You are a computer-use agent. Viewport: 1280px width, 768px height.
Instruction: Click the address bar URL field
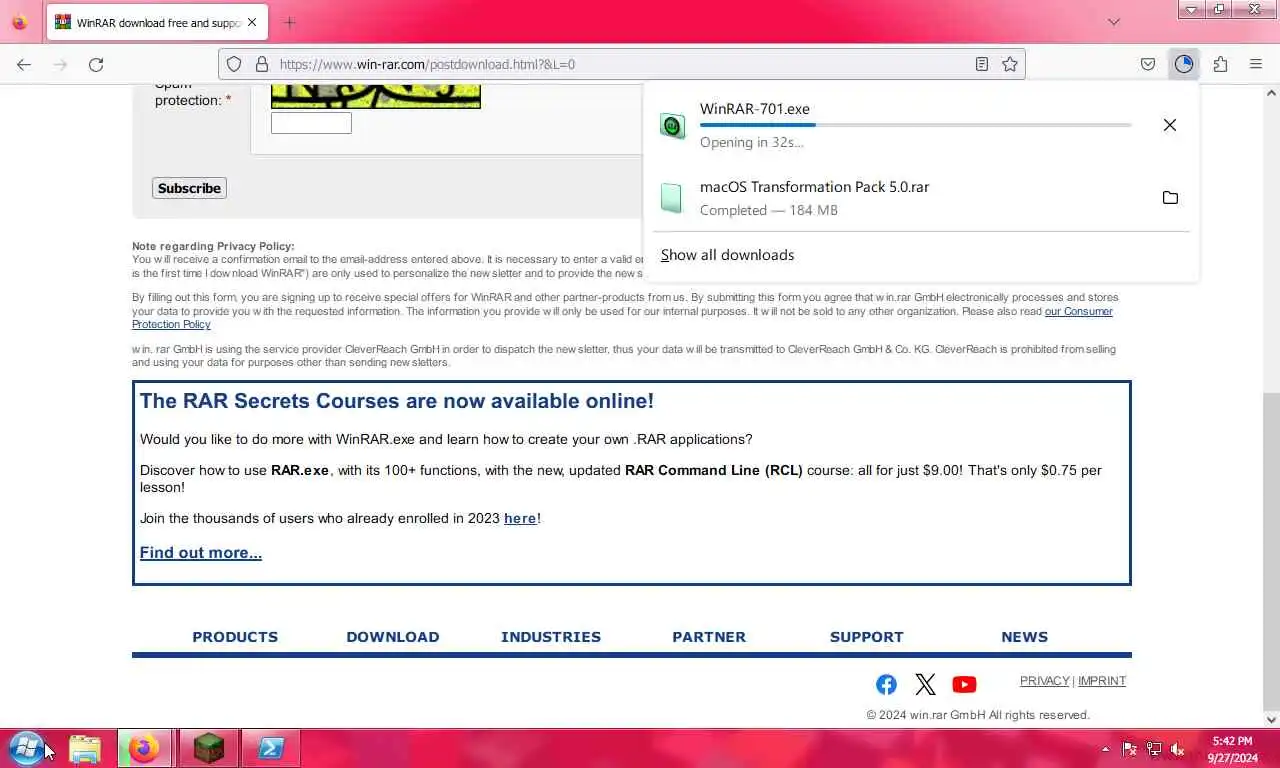[x=620, y=64]
